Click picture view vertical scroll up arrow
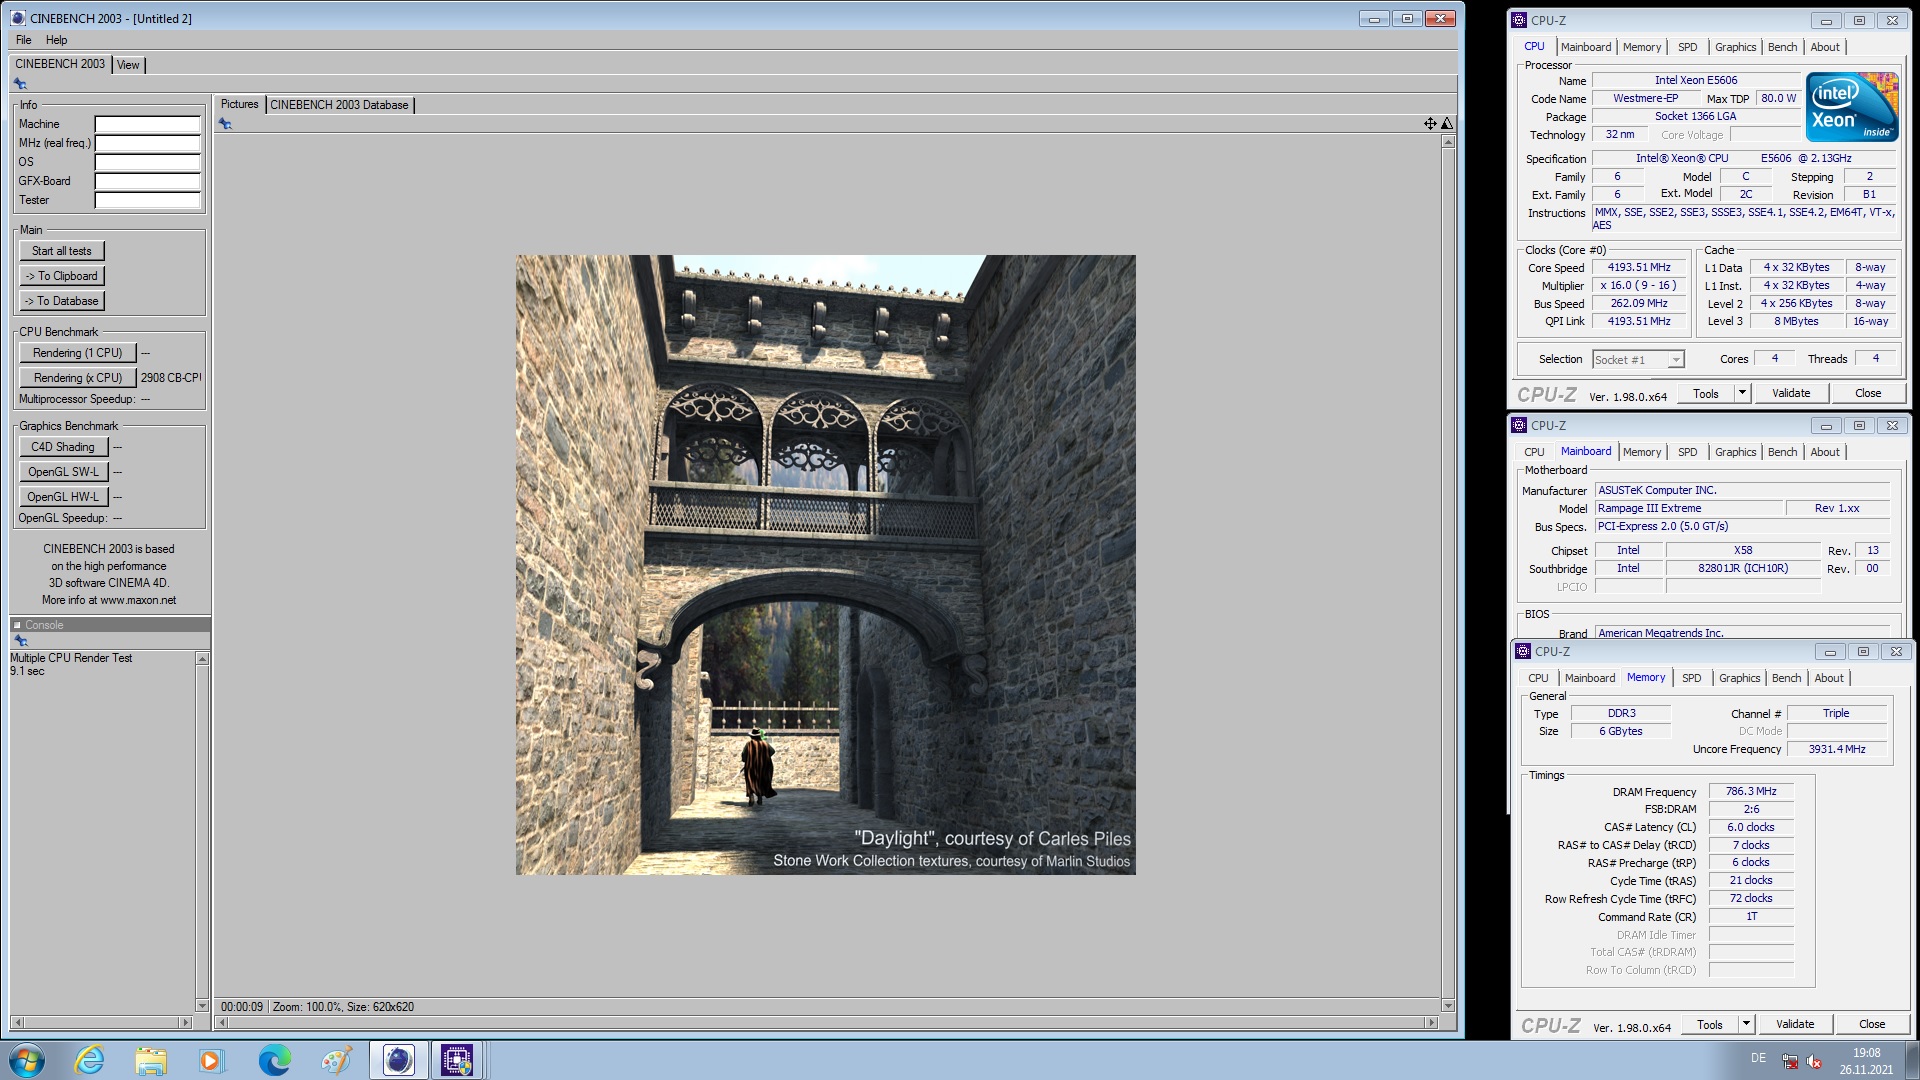Screen dimensions: 1920x1080 pyautogui.click(x=1448, y=142)
